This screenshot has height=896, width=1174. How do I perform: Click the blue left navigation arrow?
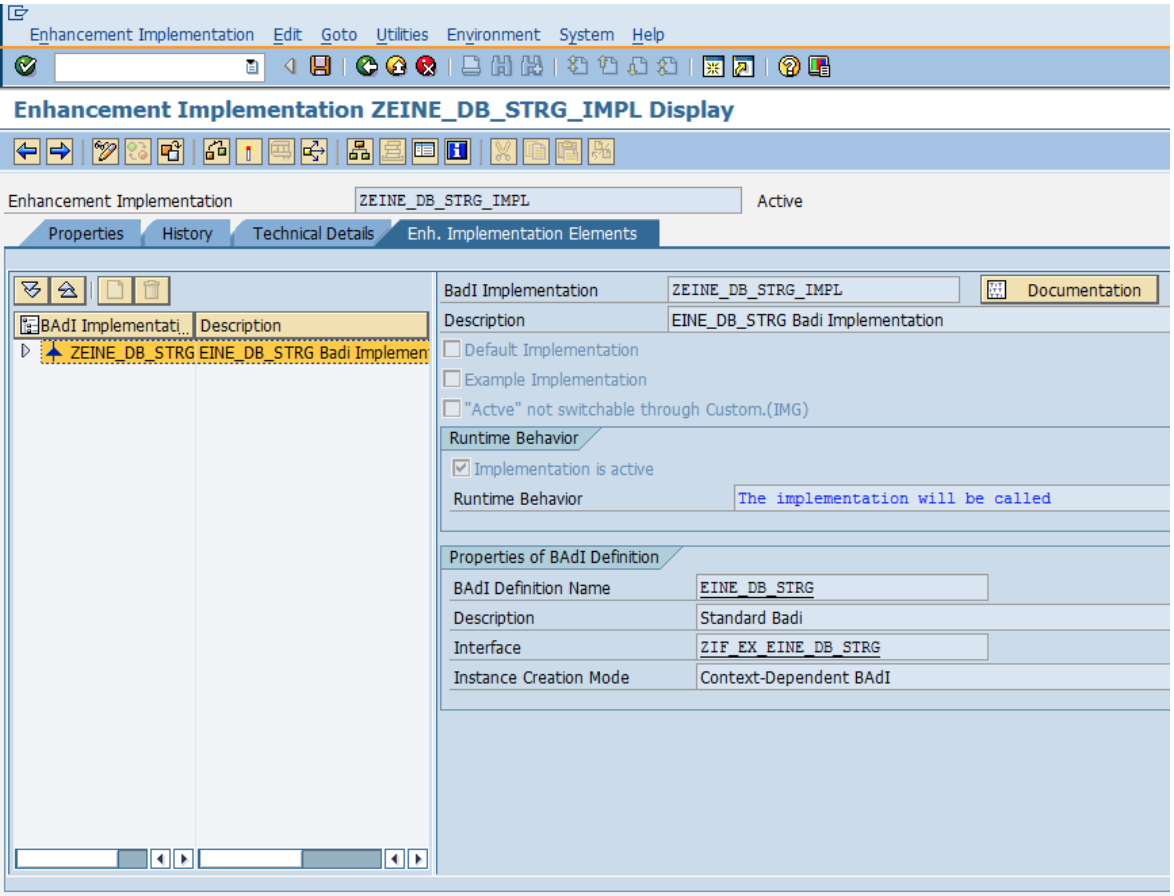tap(27, 151)
